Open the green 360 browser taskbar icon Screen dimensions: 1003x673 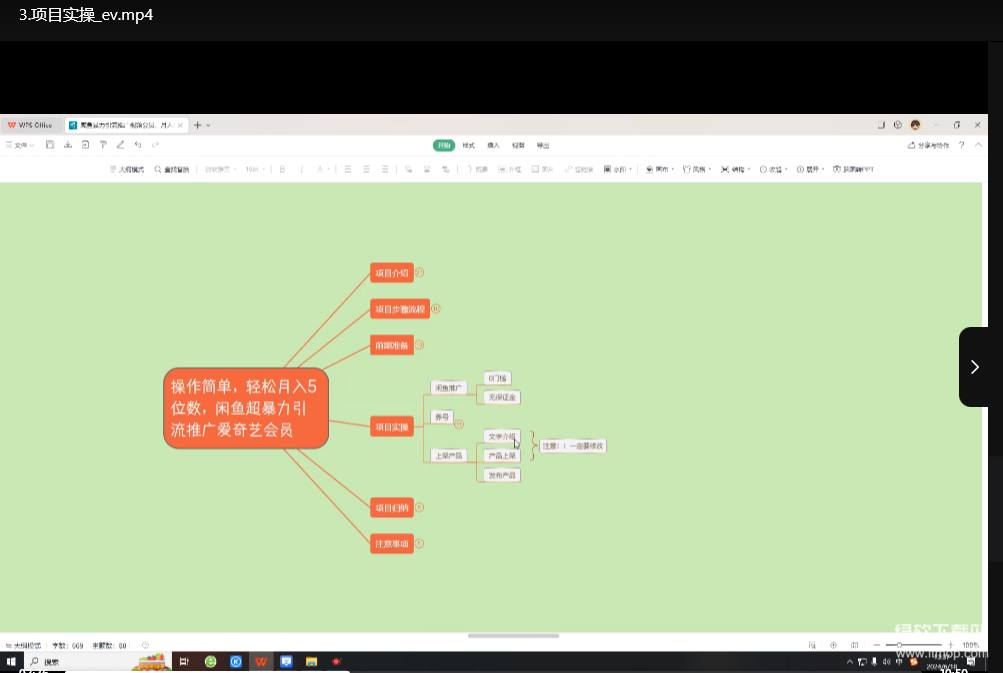pos(210,661)
